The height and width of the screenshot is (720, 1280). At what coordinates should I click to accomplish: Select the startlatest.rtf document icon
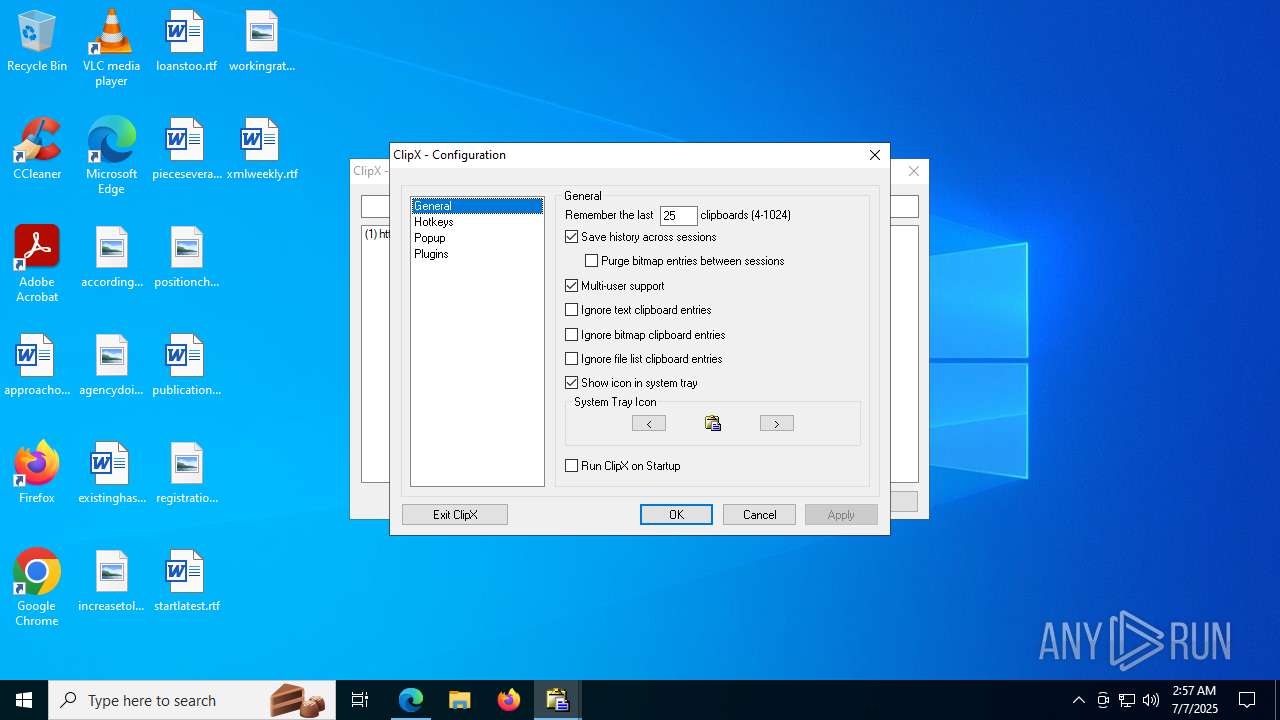click(186, 582)
